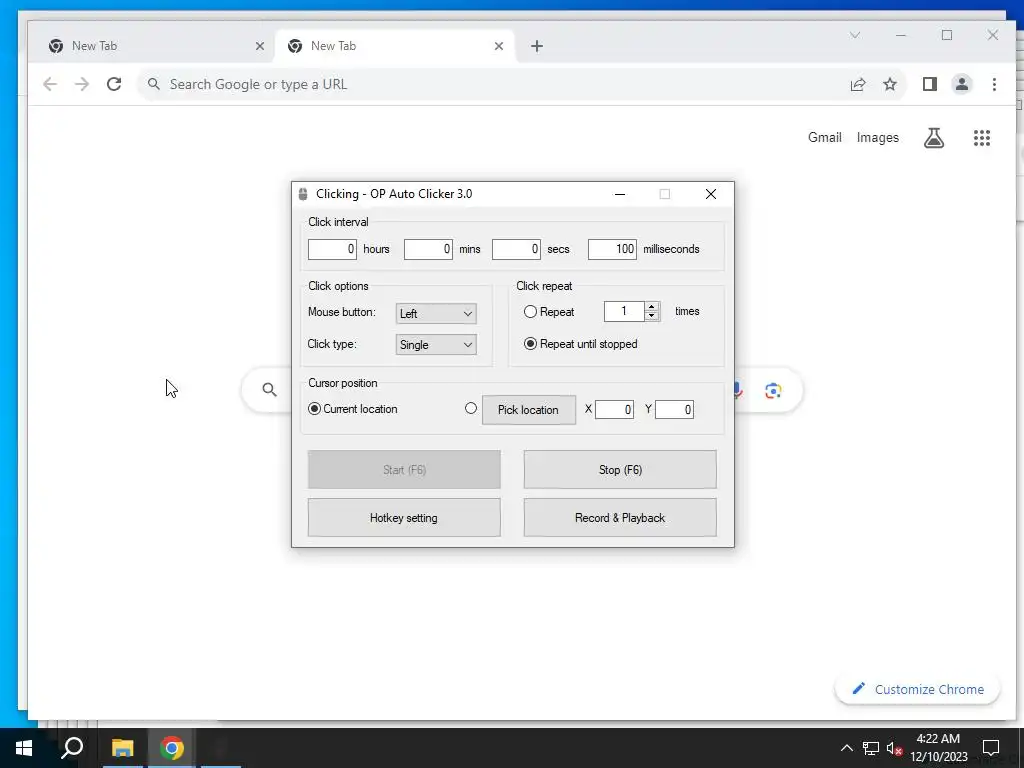Open File Explorer from the taskbar
Viewport: 1024px width, 768px height.
[122, 748]
